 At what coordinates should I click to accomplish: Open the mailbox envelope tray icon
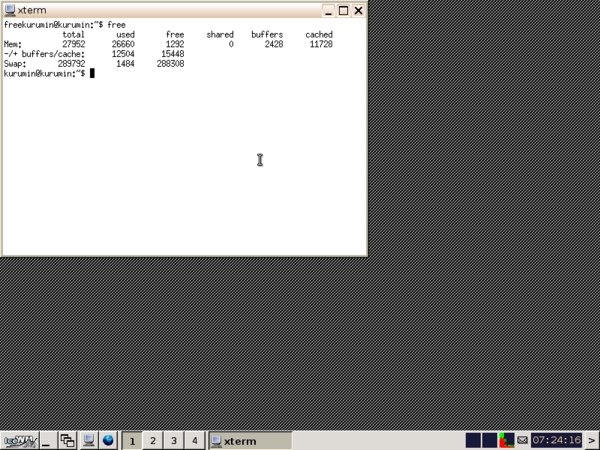[x=522, y=440]
